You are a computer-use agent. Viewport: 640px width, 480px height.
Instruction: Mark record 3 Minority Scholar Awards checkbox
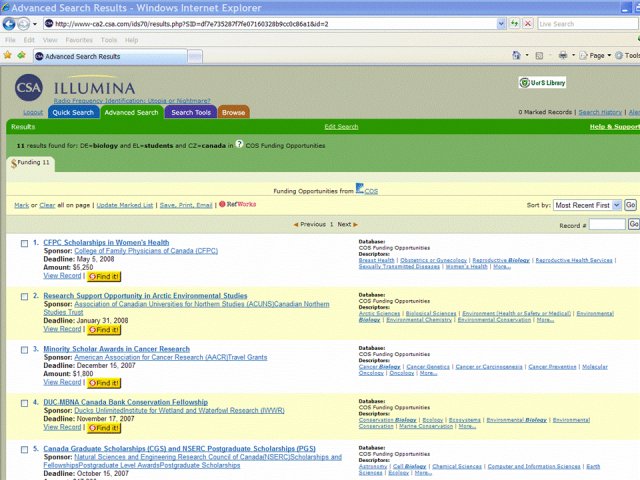(24, 350)
